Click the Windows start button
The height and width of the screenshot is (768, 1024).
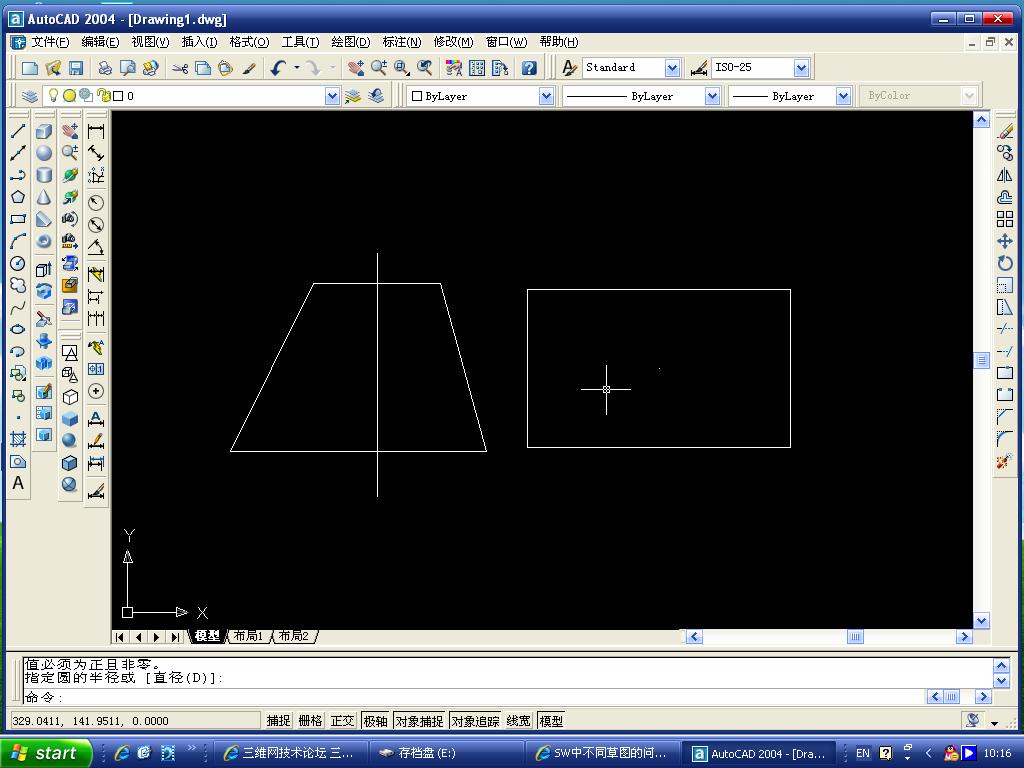click(44, 753)
